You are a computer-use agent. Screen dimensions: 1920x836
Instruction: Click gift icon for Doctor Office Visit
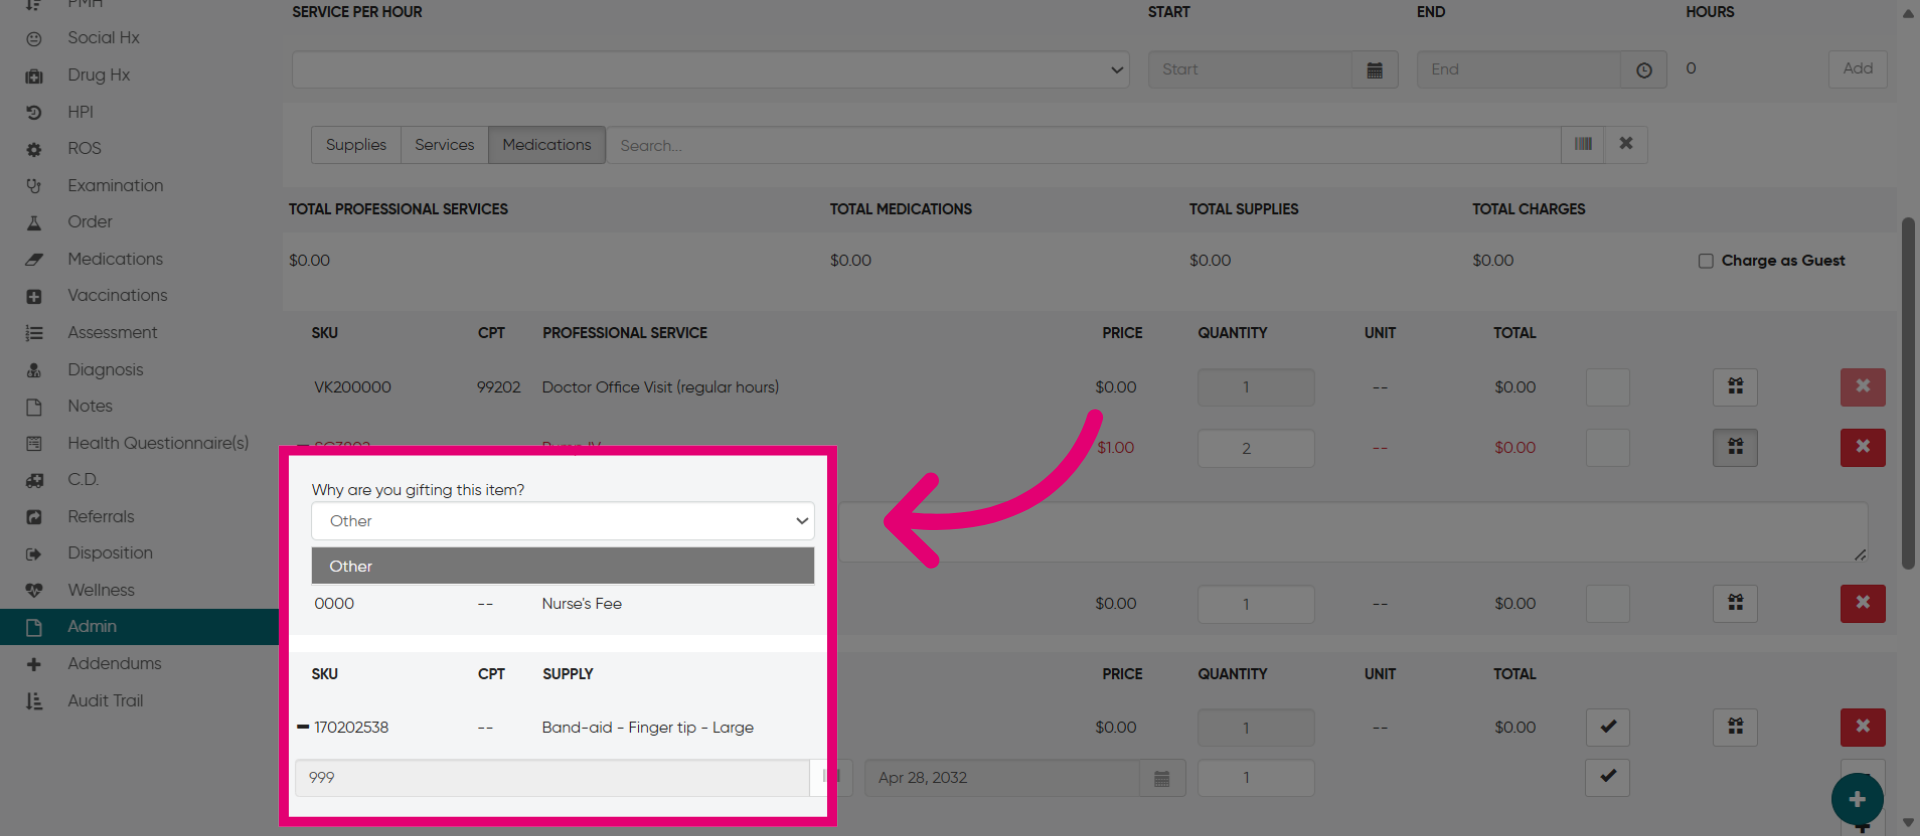(1735, 387)
